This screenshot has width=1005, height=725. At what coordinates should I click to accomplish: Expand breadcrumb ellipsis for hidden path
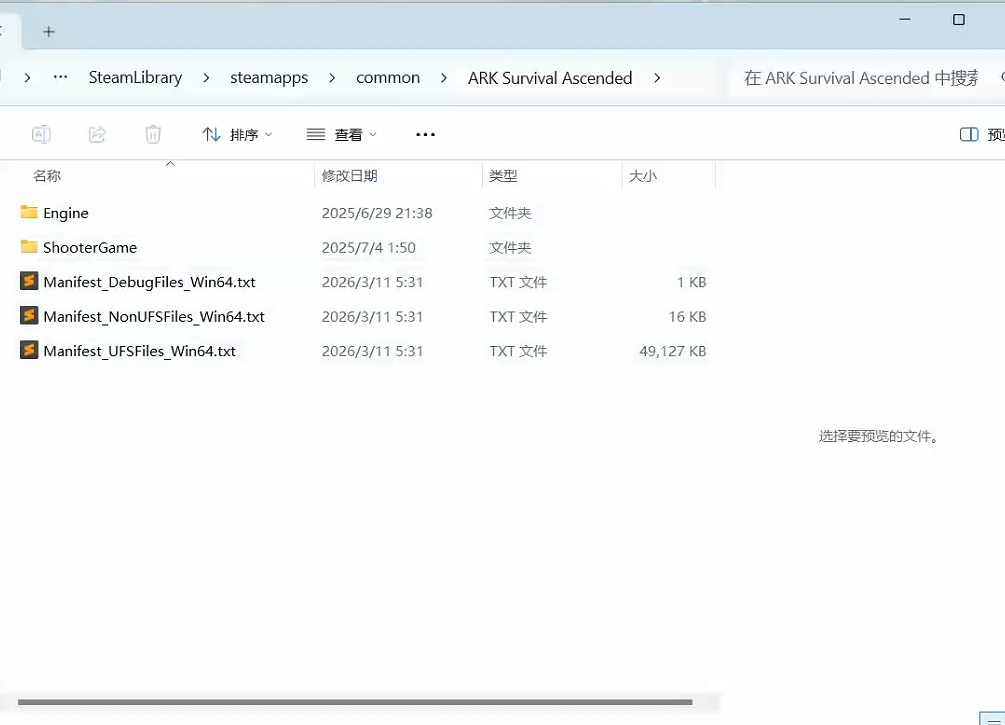(x=61, y=78)
